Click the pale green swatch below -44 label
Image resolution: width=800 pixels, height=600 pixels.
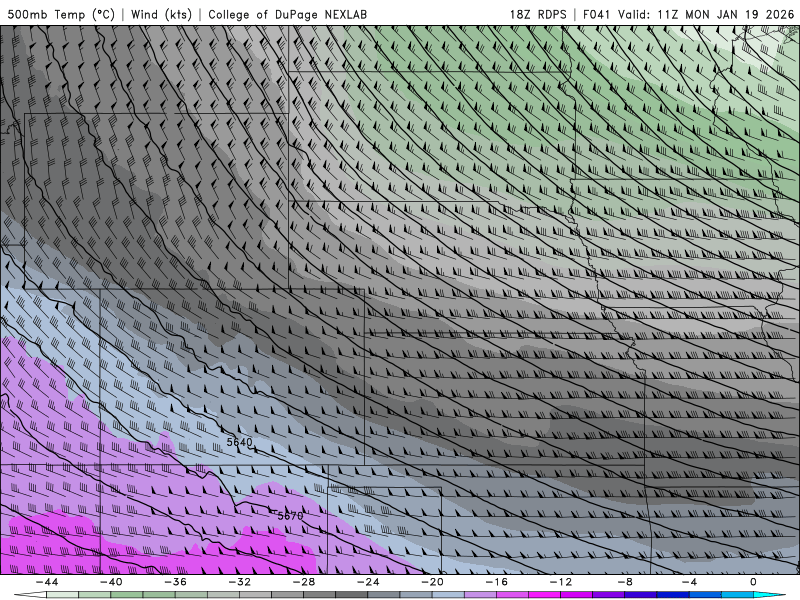pos(62,595)
